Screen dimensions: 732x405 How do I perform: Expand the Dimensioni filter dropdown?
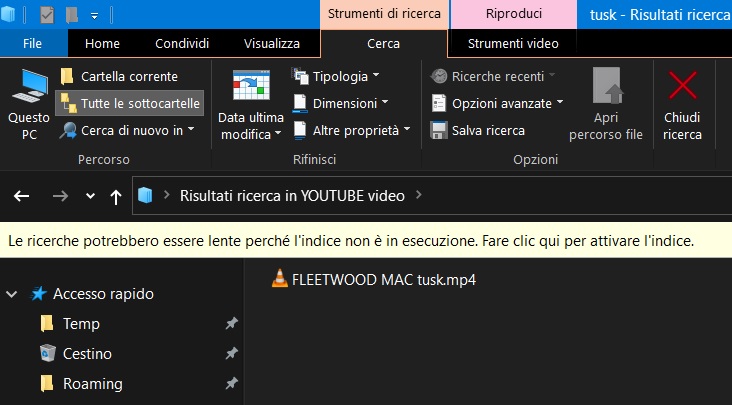(341, 103)
